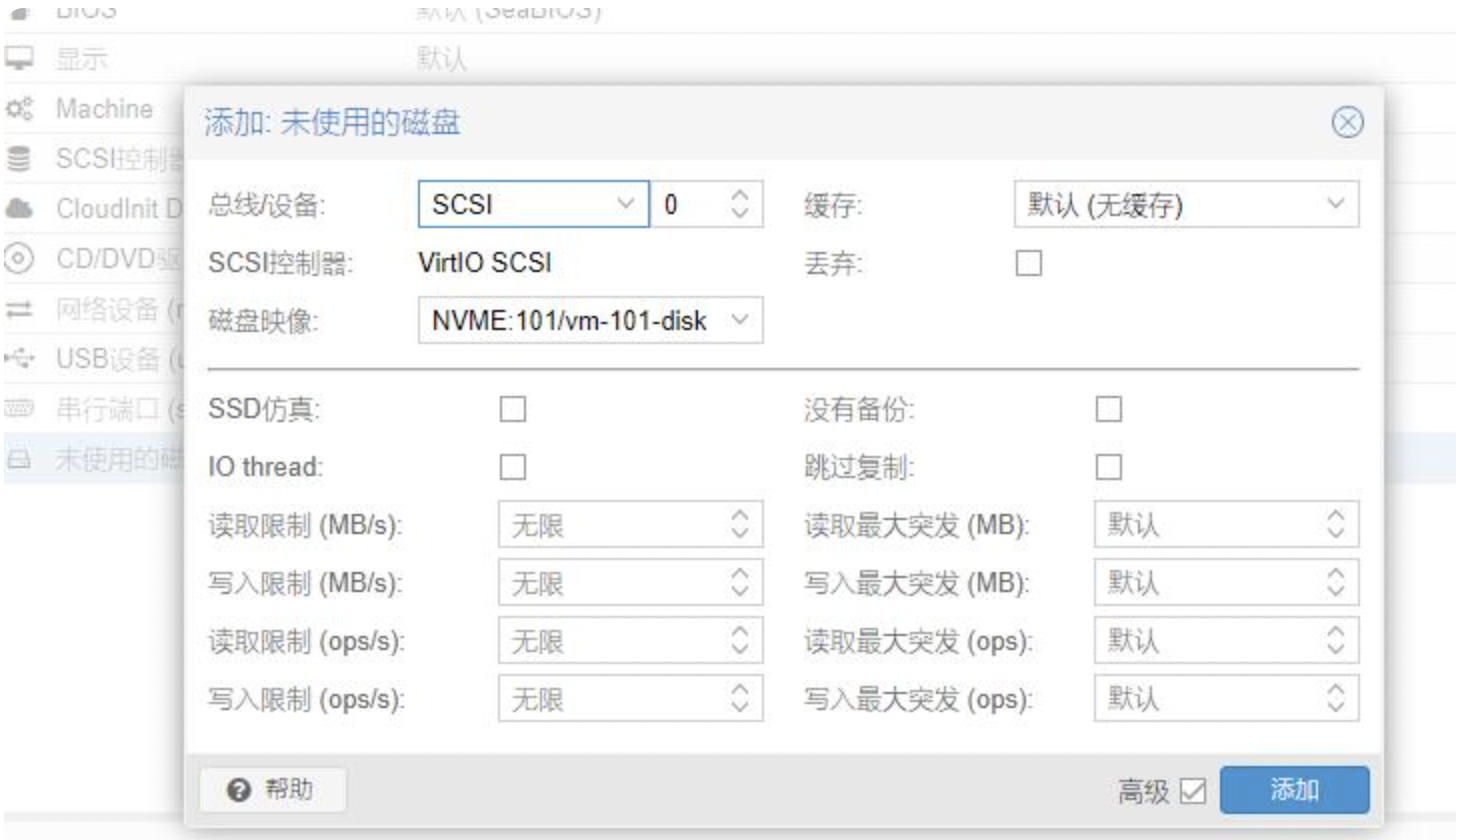This screenshot has width=1466, height=840.
Task: Click the network device arrows icon
Action: coord(19,309)
